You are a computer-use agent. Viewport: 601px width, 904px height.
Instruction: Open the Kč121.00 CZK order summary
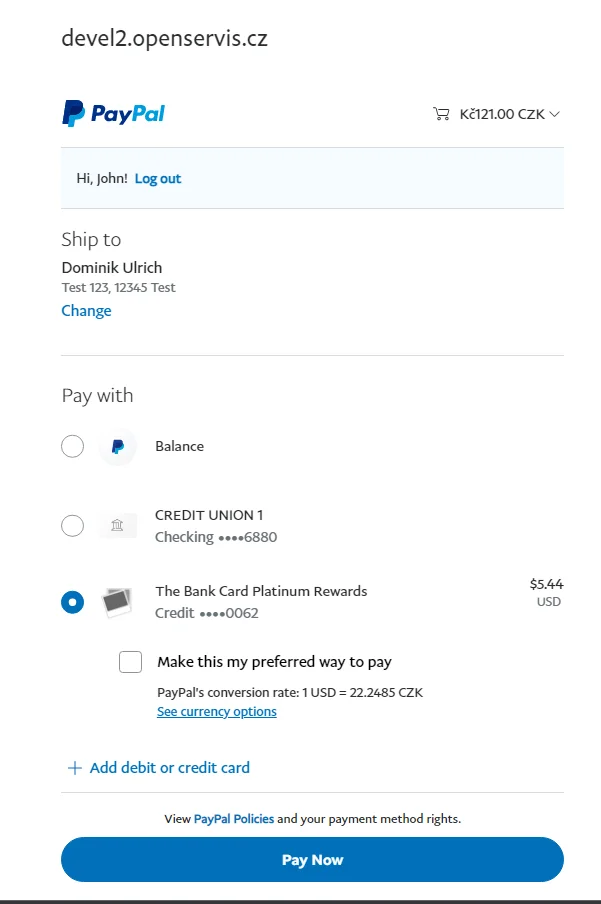(502, 114)
